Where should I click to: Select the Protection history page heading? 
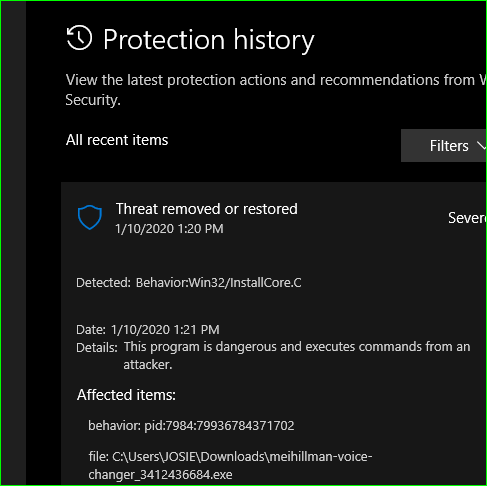tap(209, 40)
